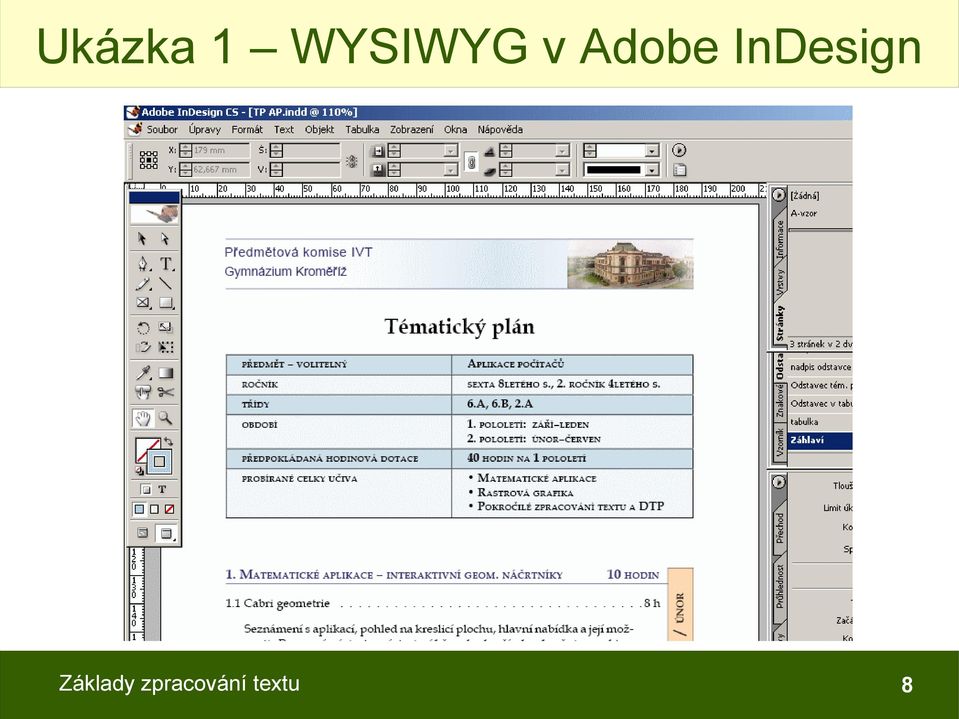
Task: Switch to Normal View Mode
Action: click(143, 533)
